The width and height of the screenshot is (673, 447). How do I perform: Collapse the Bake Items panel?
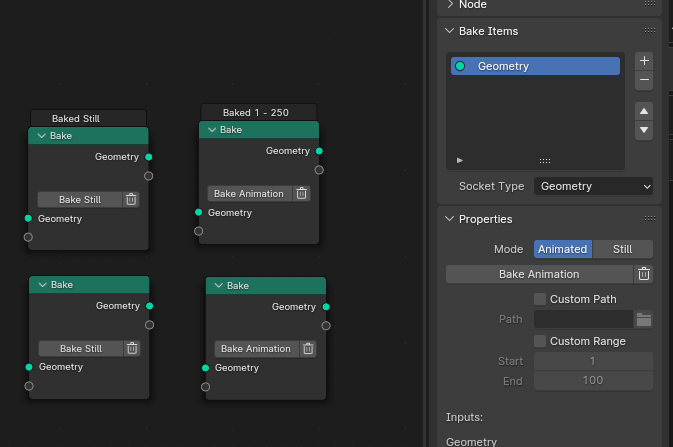449,31
